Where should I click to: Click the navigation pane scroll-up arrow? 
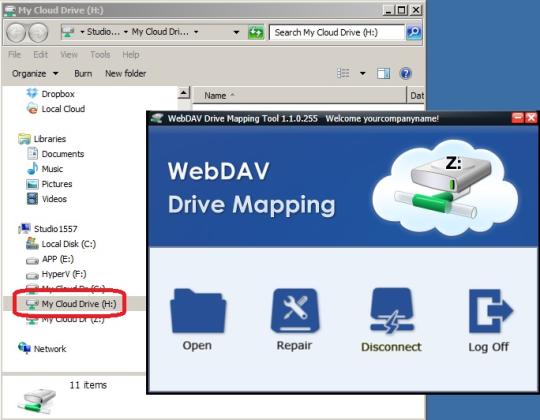pos(184,93)
